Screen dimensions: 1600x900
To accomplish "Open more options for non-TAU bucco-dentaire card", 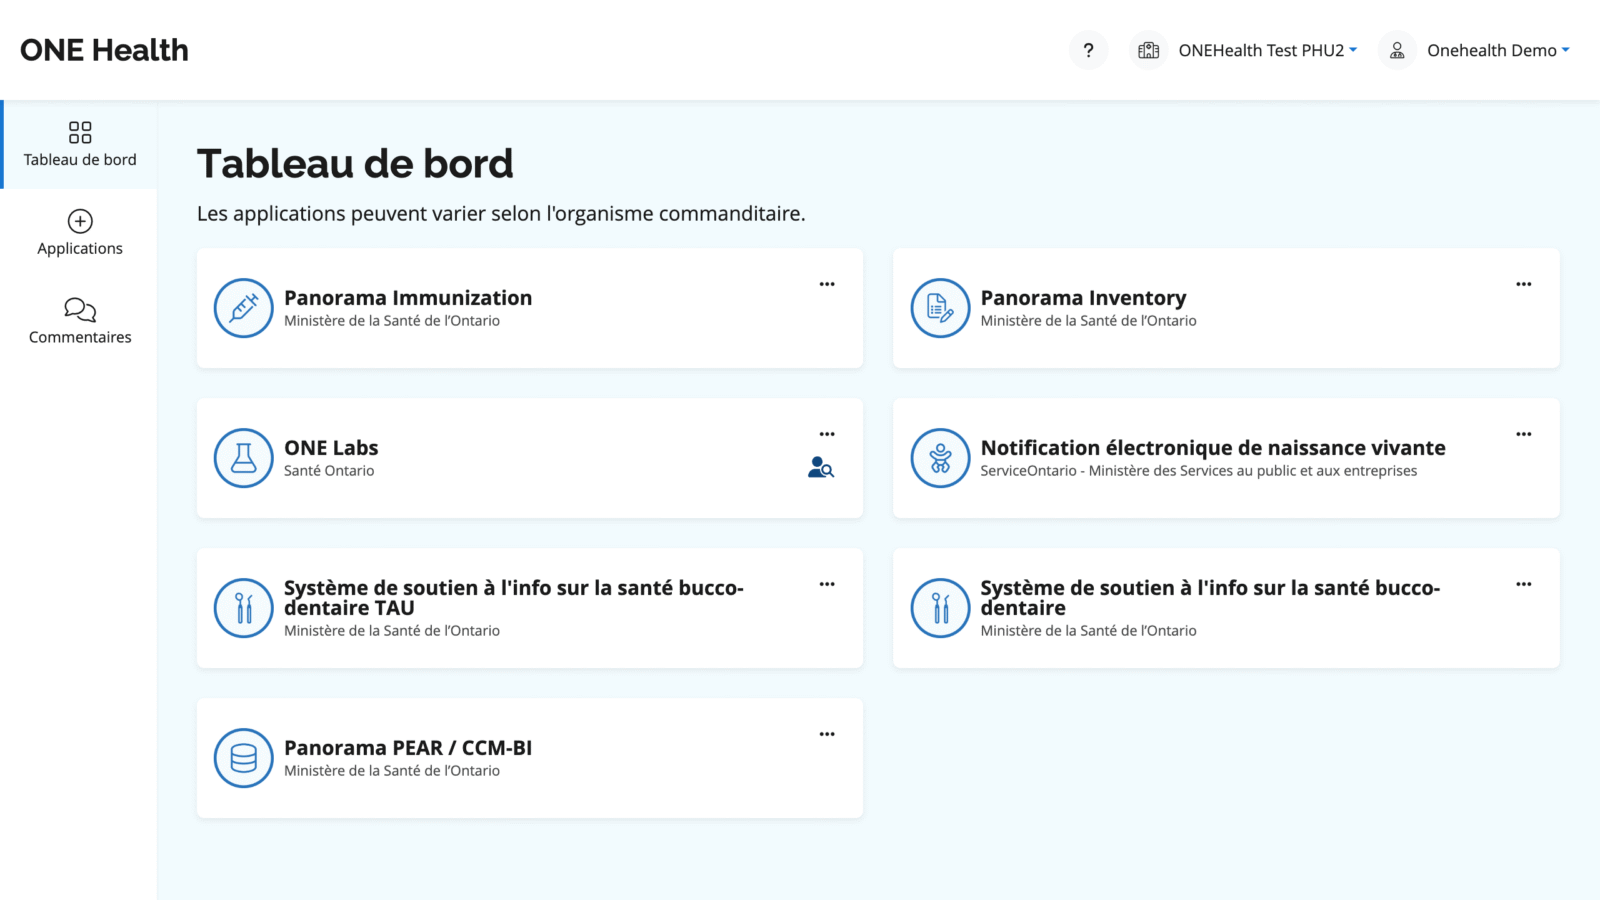I will [x=1523, y=584].
